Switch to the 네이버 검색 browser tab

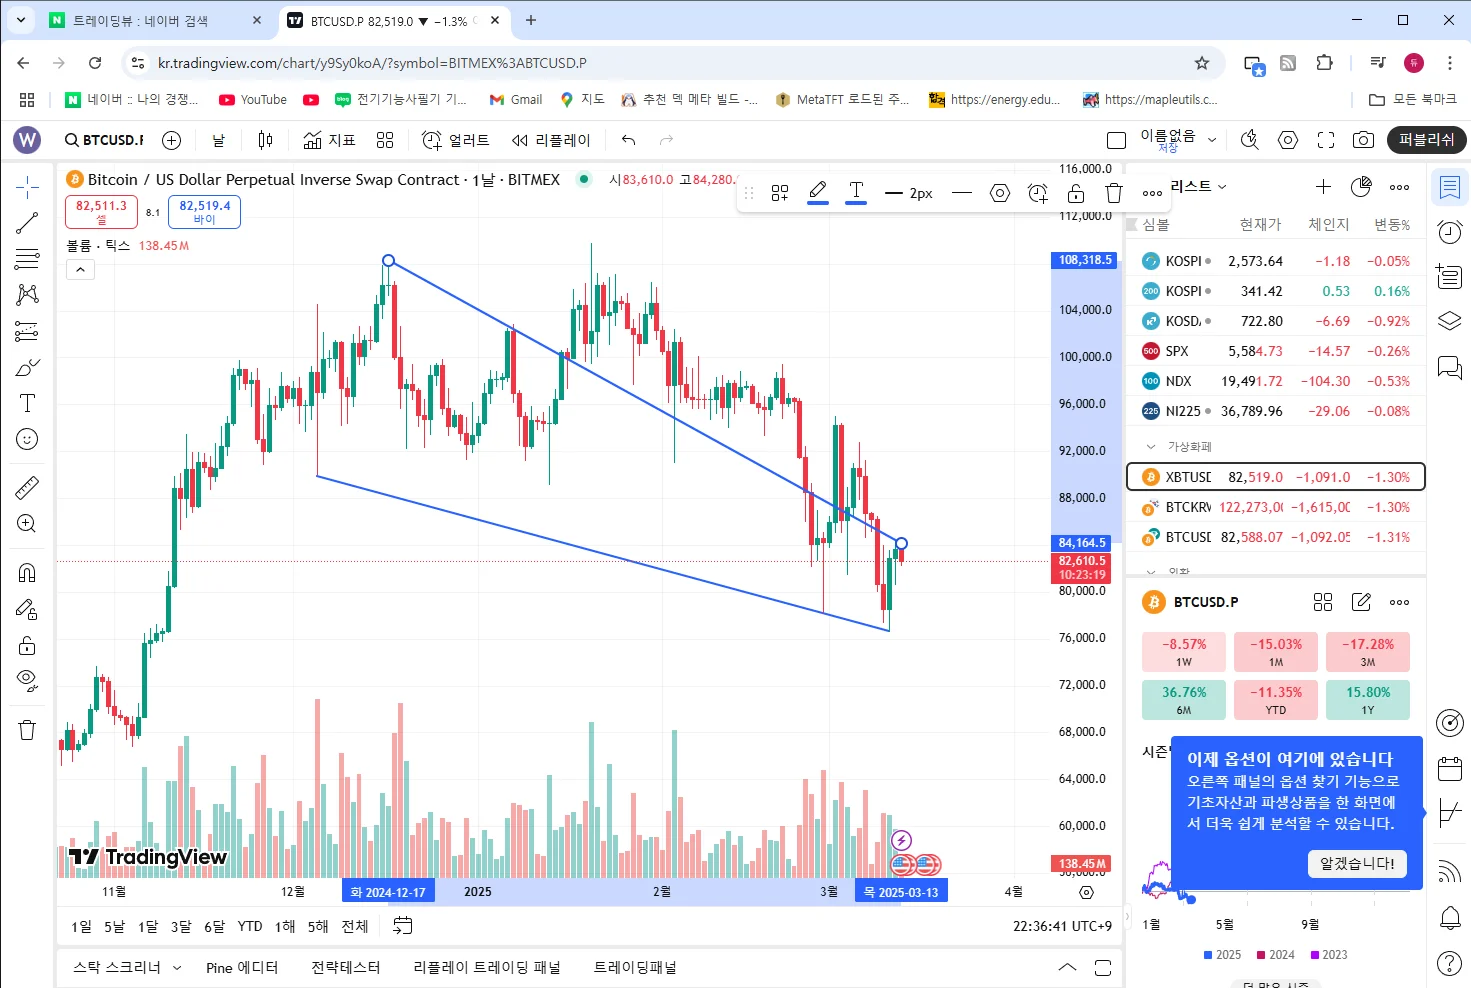point(155,20)
